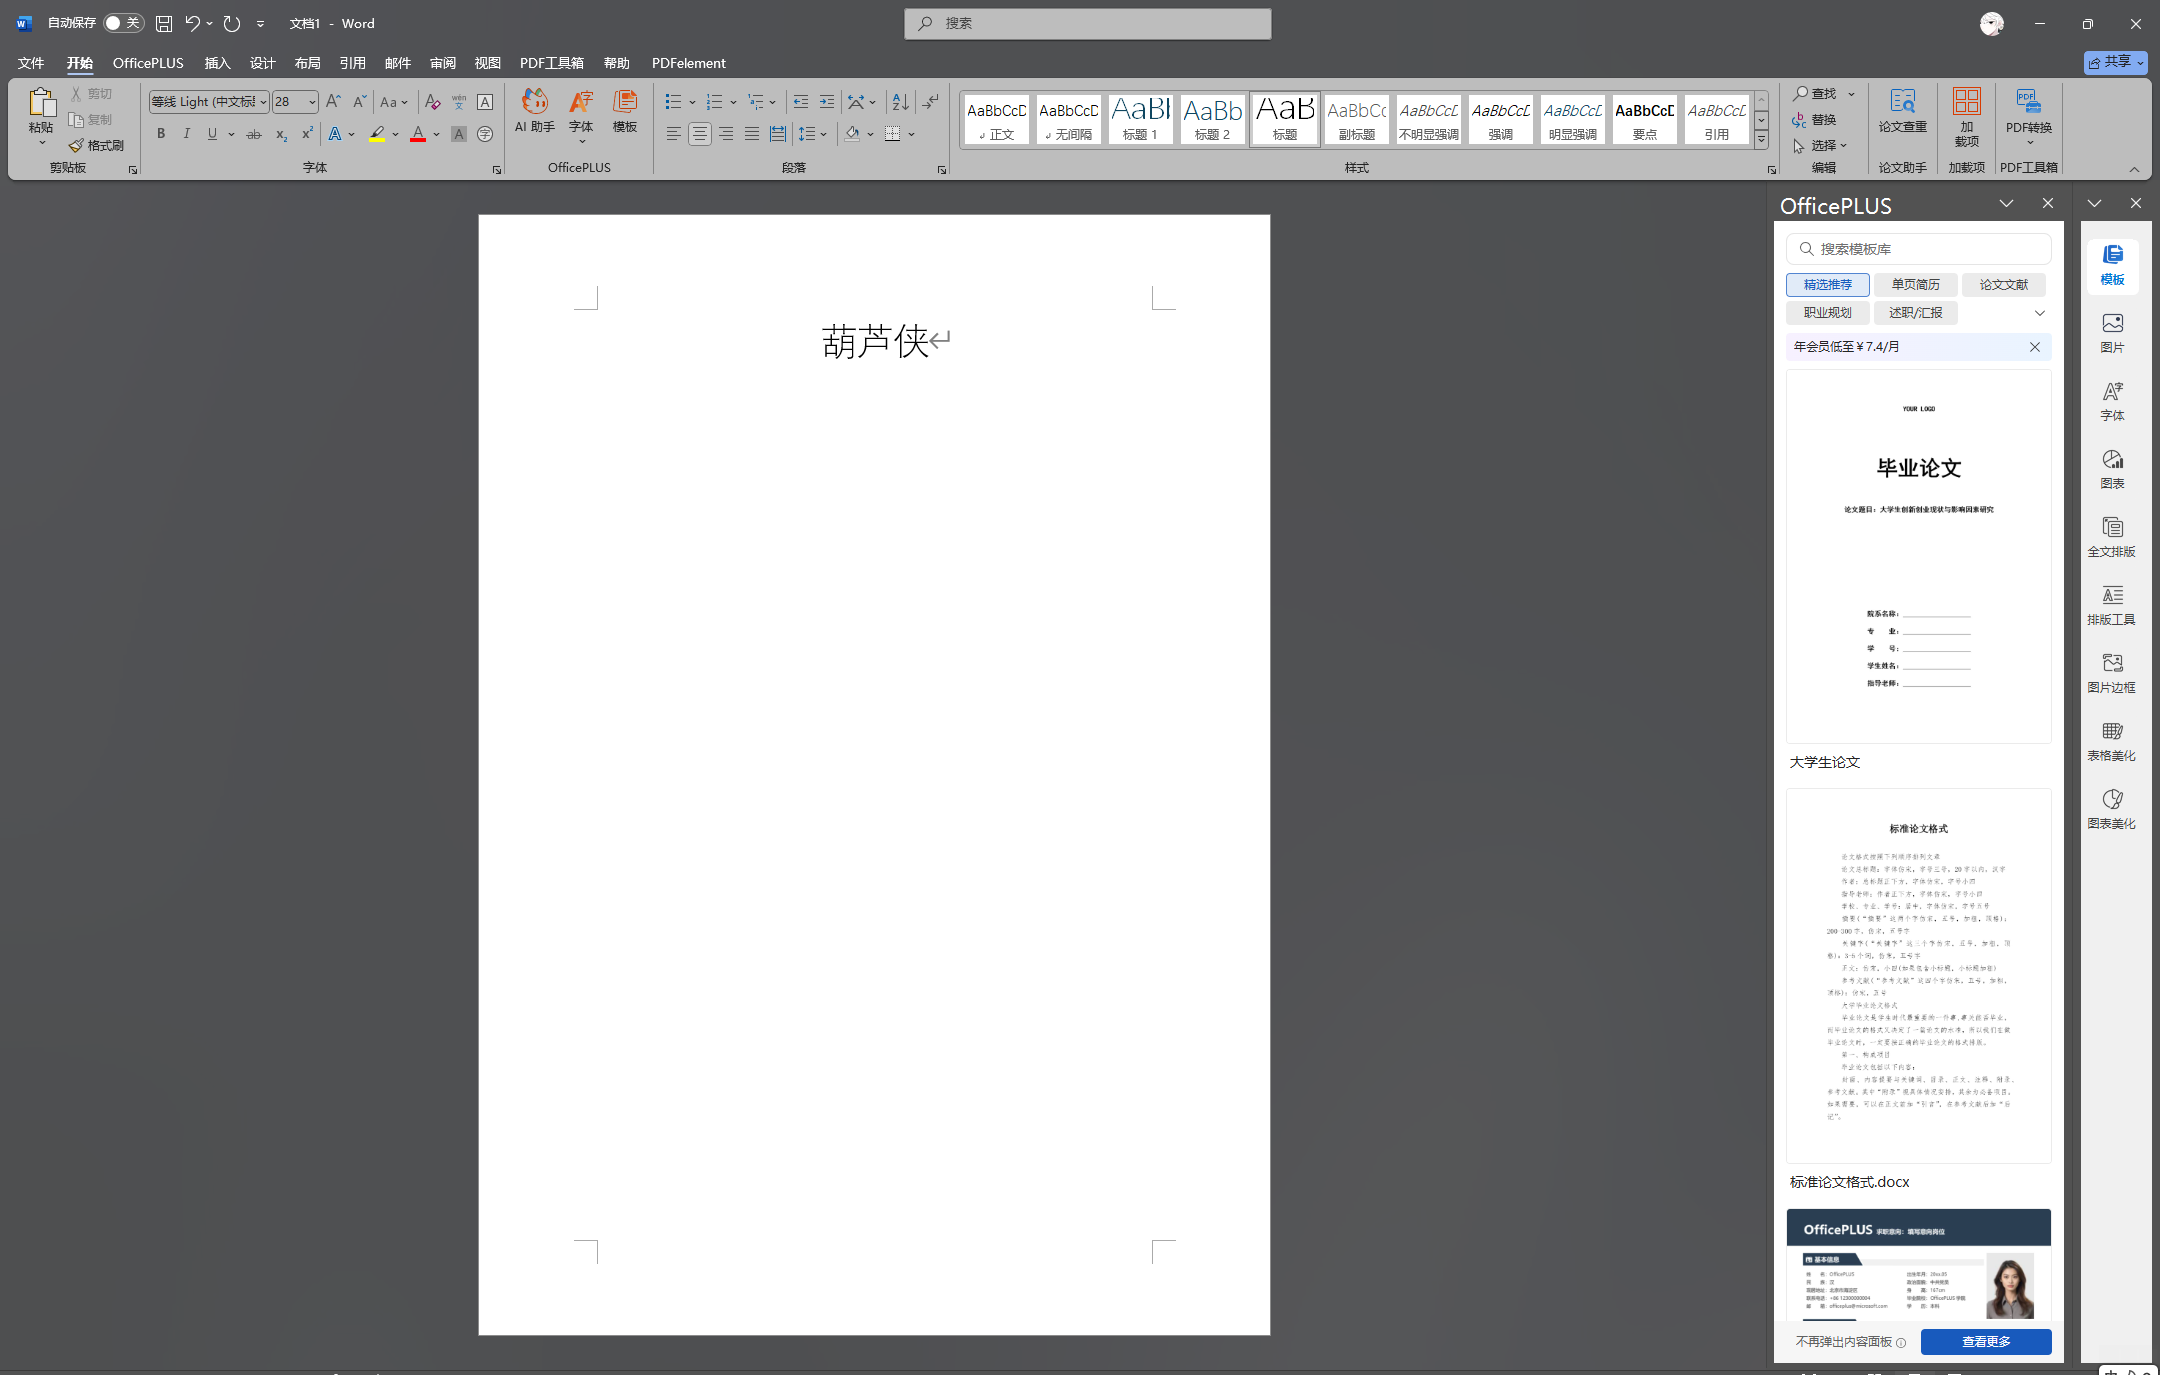Open 论文查重 plagiarism check
The height and width of the screenshot is (1375, 2160).
(x=1902, y=111)
